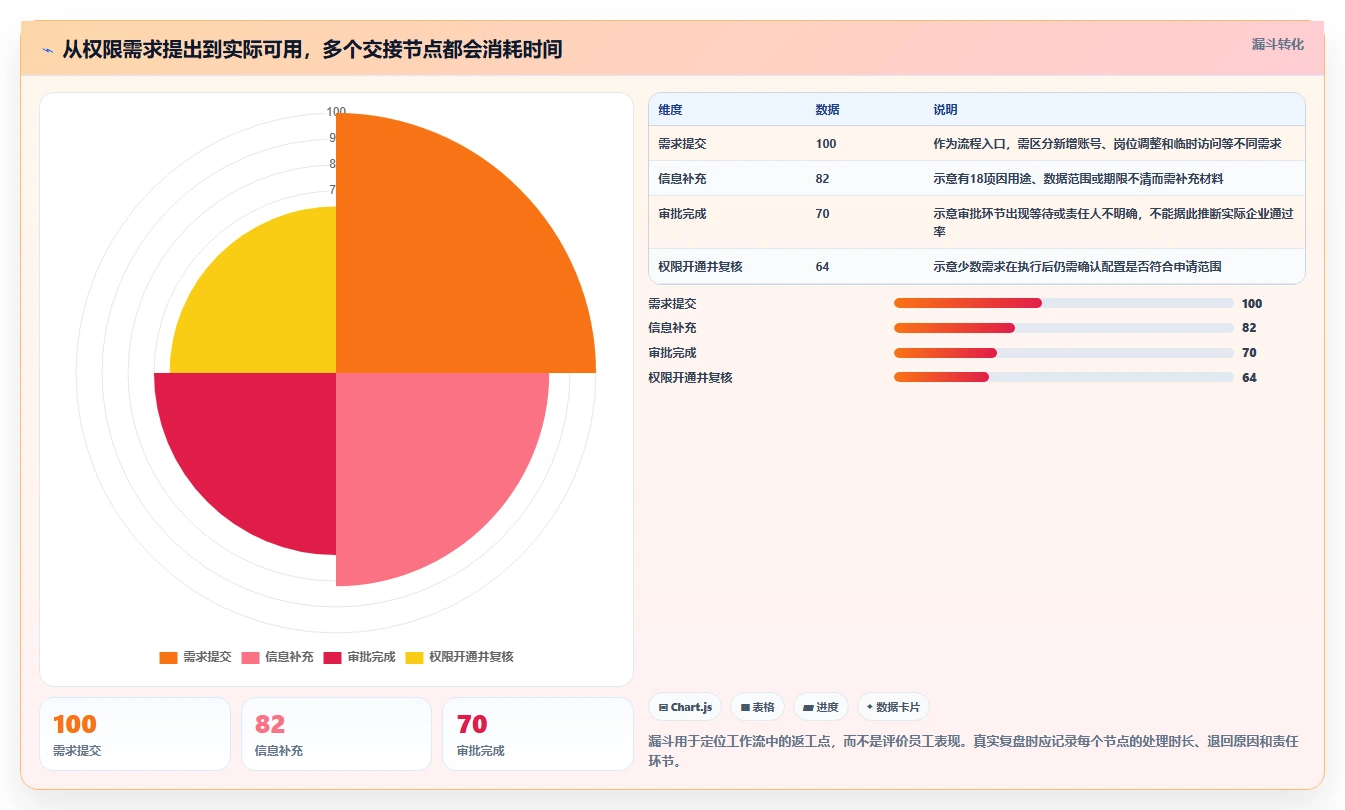Click the 审批完成 progress bar
This screenshot has width=1345, height=810.
pyautogui.click(x=1063, y=353)
